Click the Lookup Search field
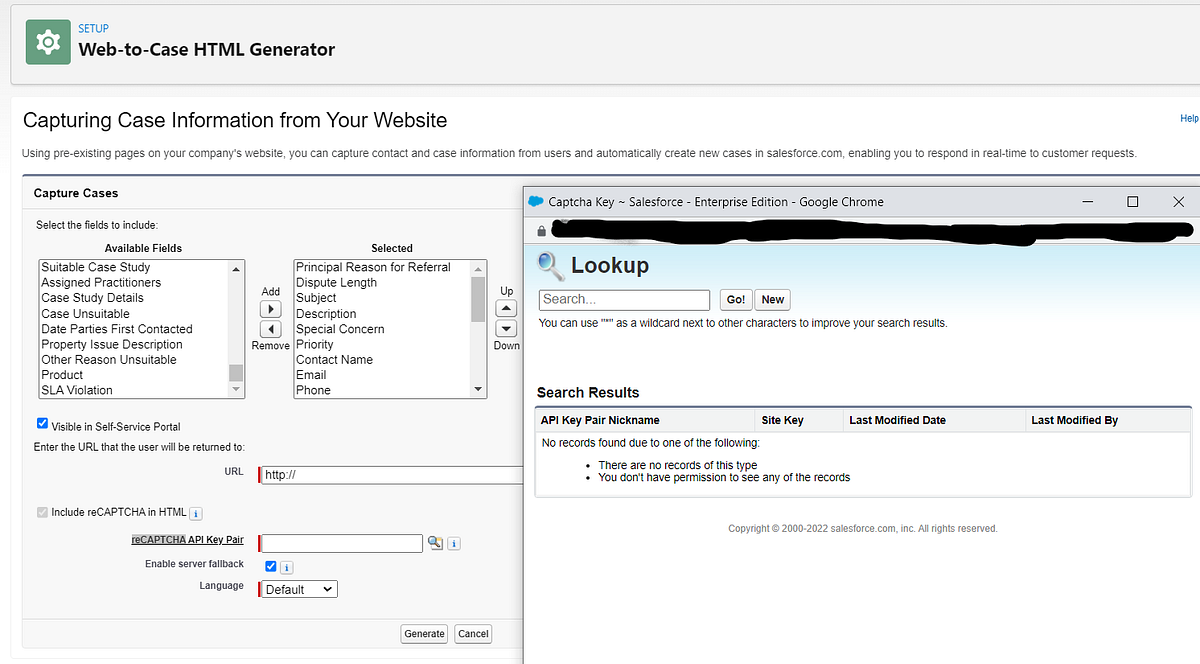The width and height of the screenshot is (1200, 664). 624,300
